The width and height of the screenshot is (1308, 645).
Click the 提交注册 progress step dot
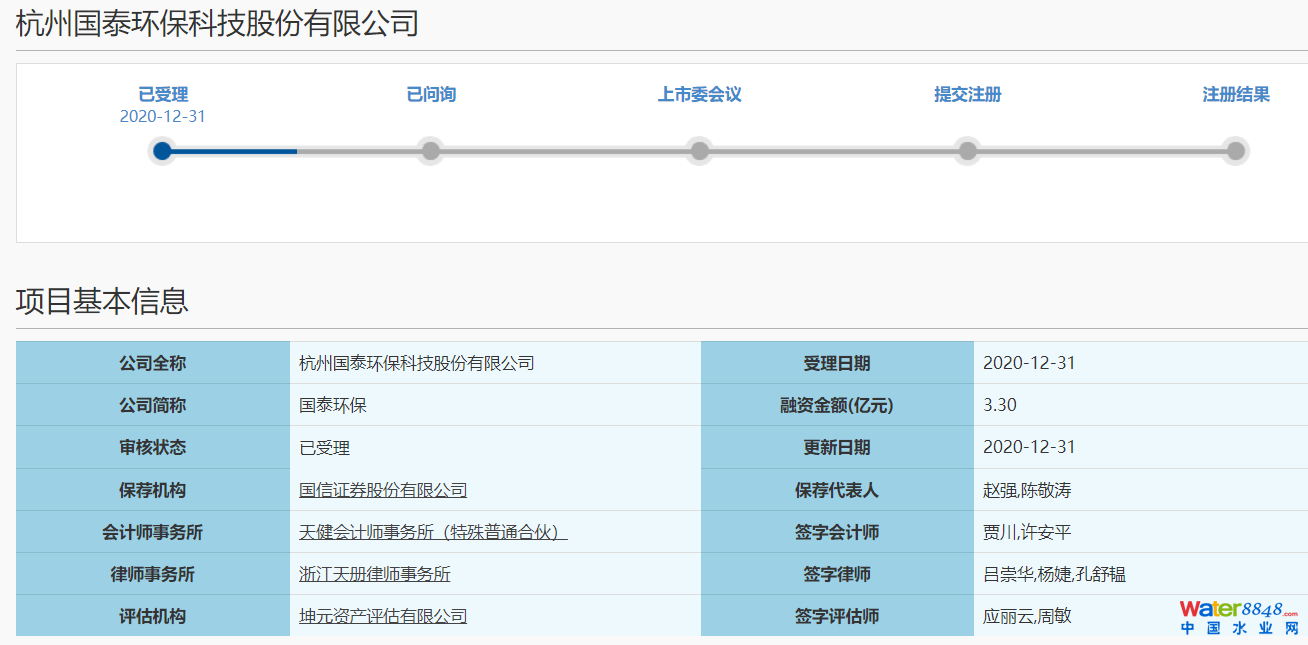pos(967,151)
